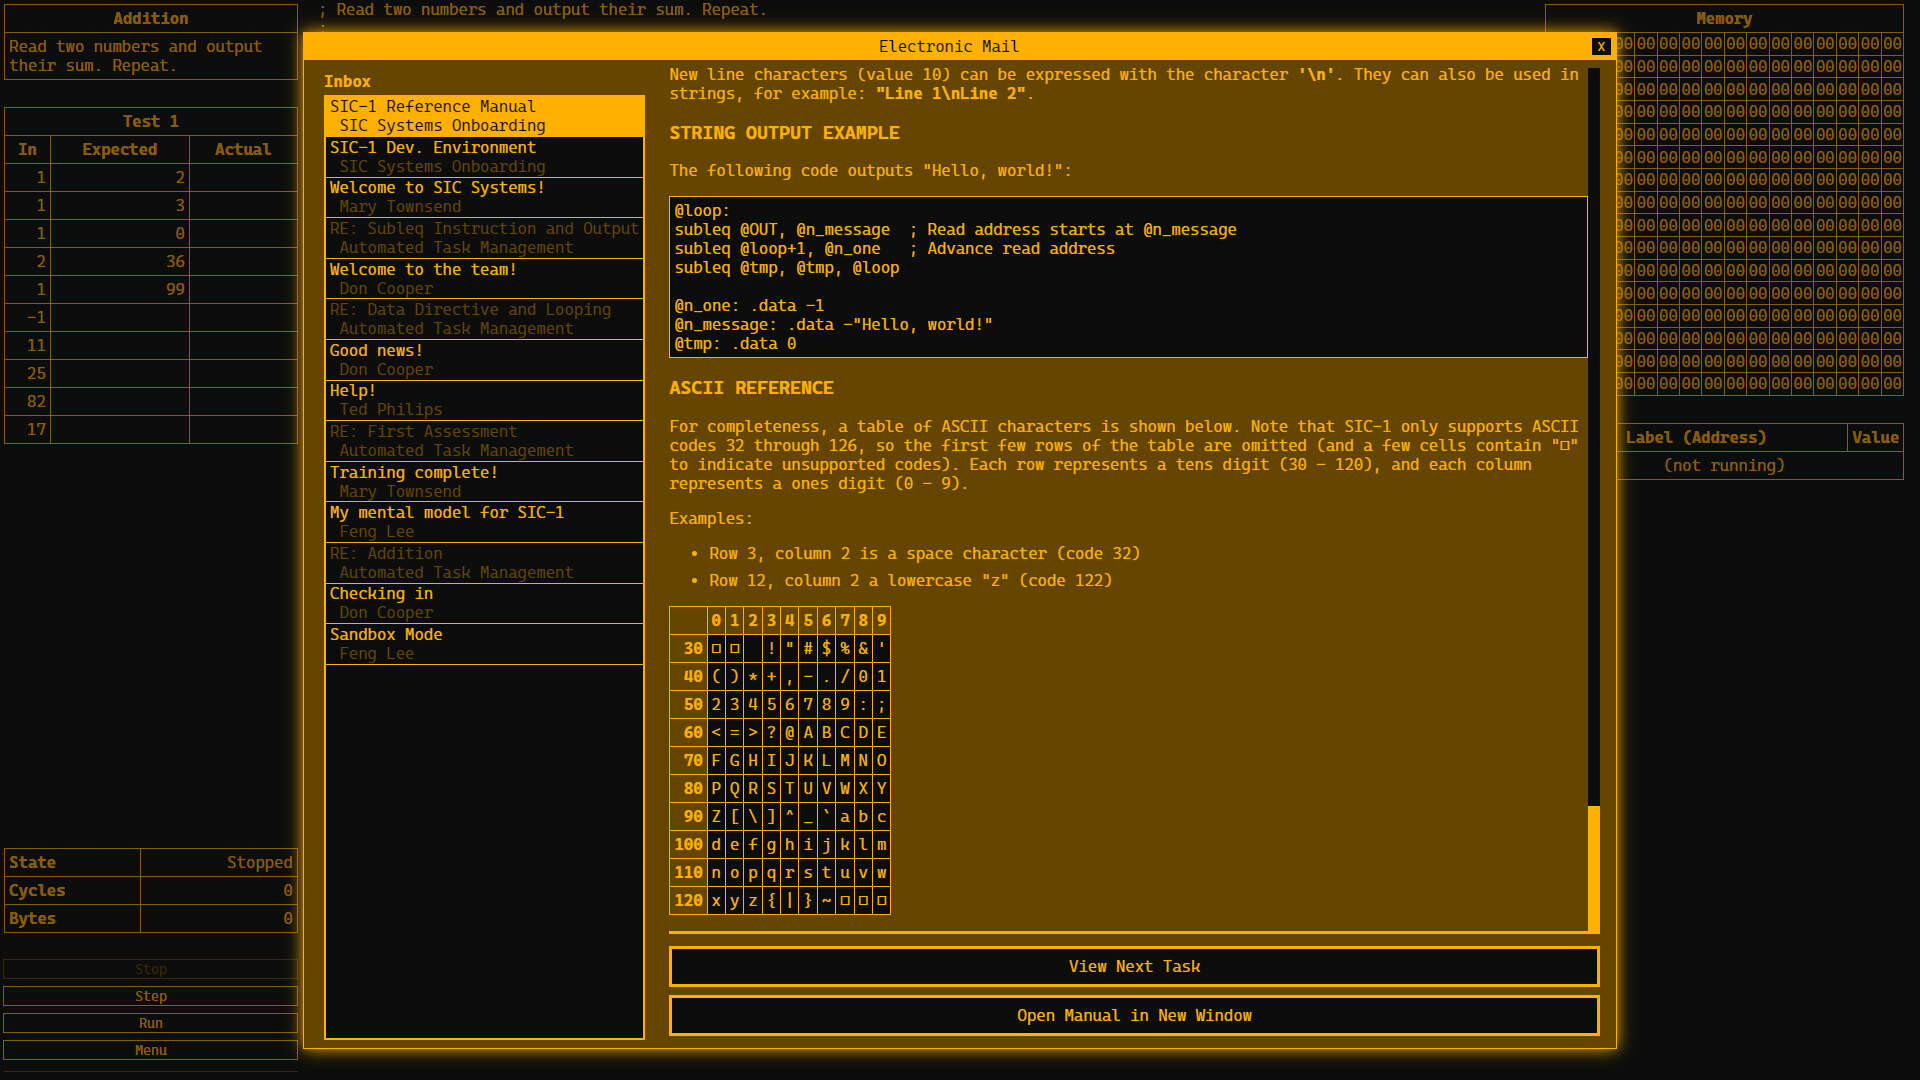This screenshot has width=1920, height=1080.
Task: Open Manual in New Window
Action: click(x=1133, y=1015)
